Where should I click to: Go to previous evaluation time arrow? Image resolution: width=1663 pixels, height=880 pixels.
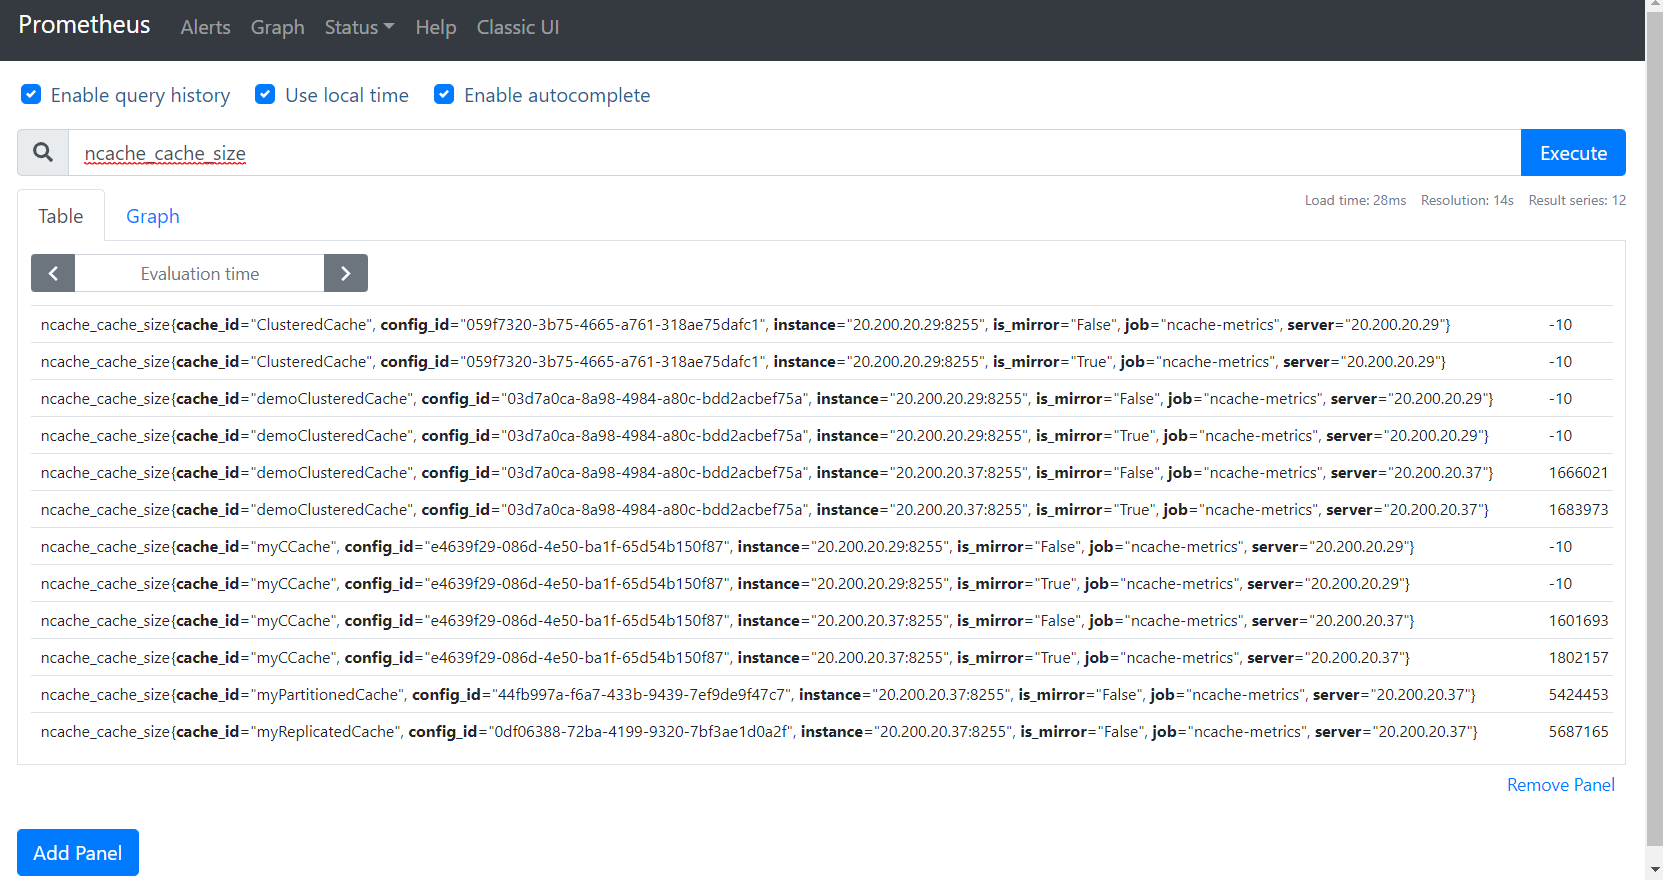tap(53, 273)
